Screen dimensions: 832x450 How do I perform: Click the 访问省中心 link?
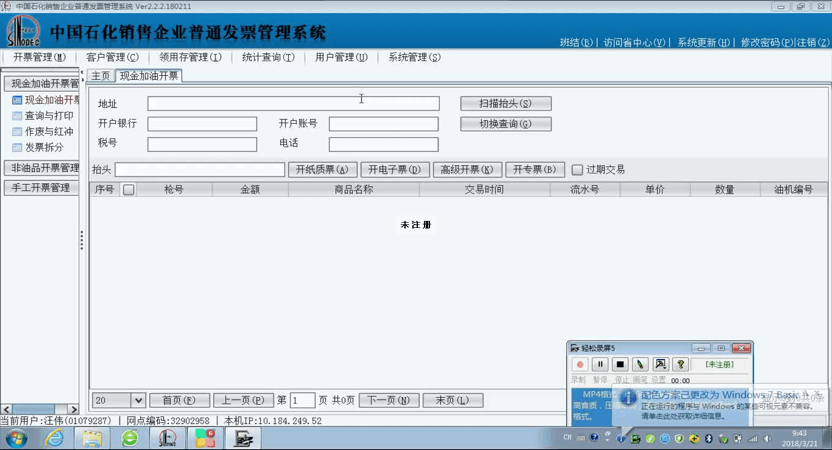634,42
